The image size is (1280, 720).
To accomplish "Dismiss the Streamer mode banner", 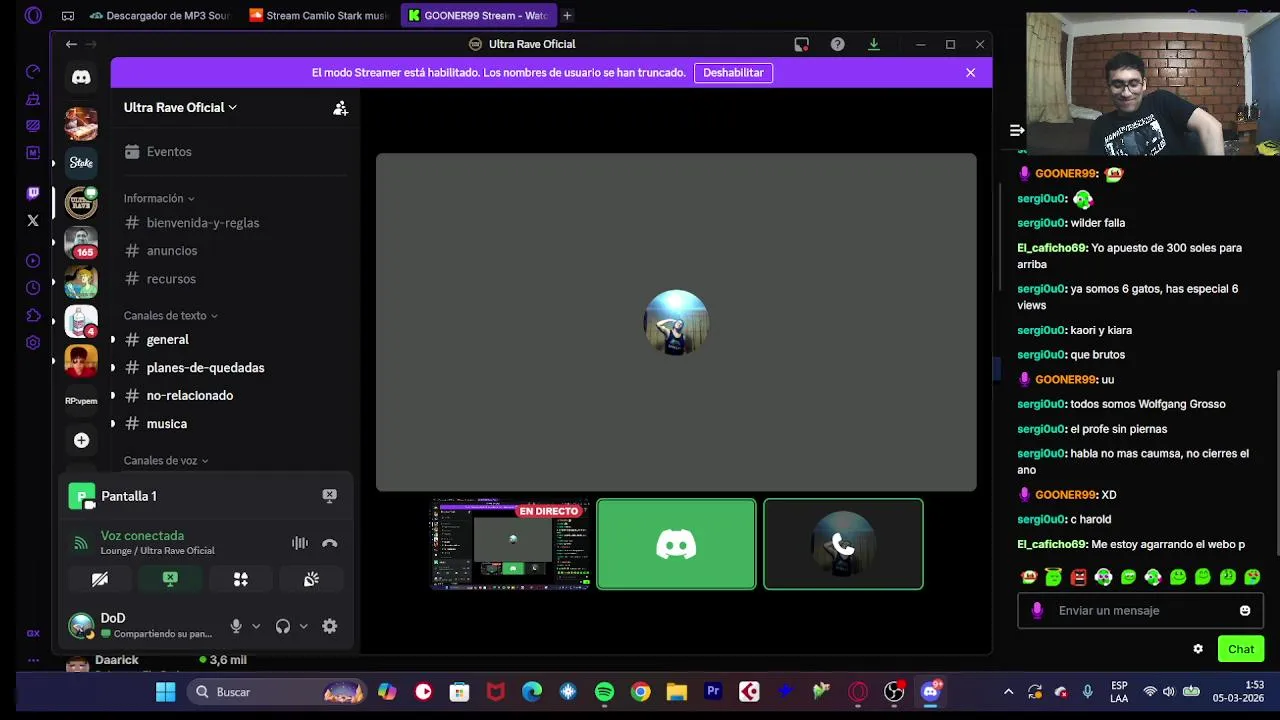I will pos(970,72).
